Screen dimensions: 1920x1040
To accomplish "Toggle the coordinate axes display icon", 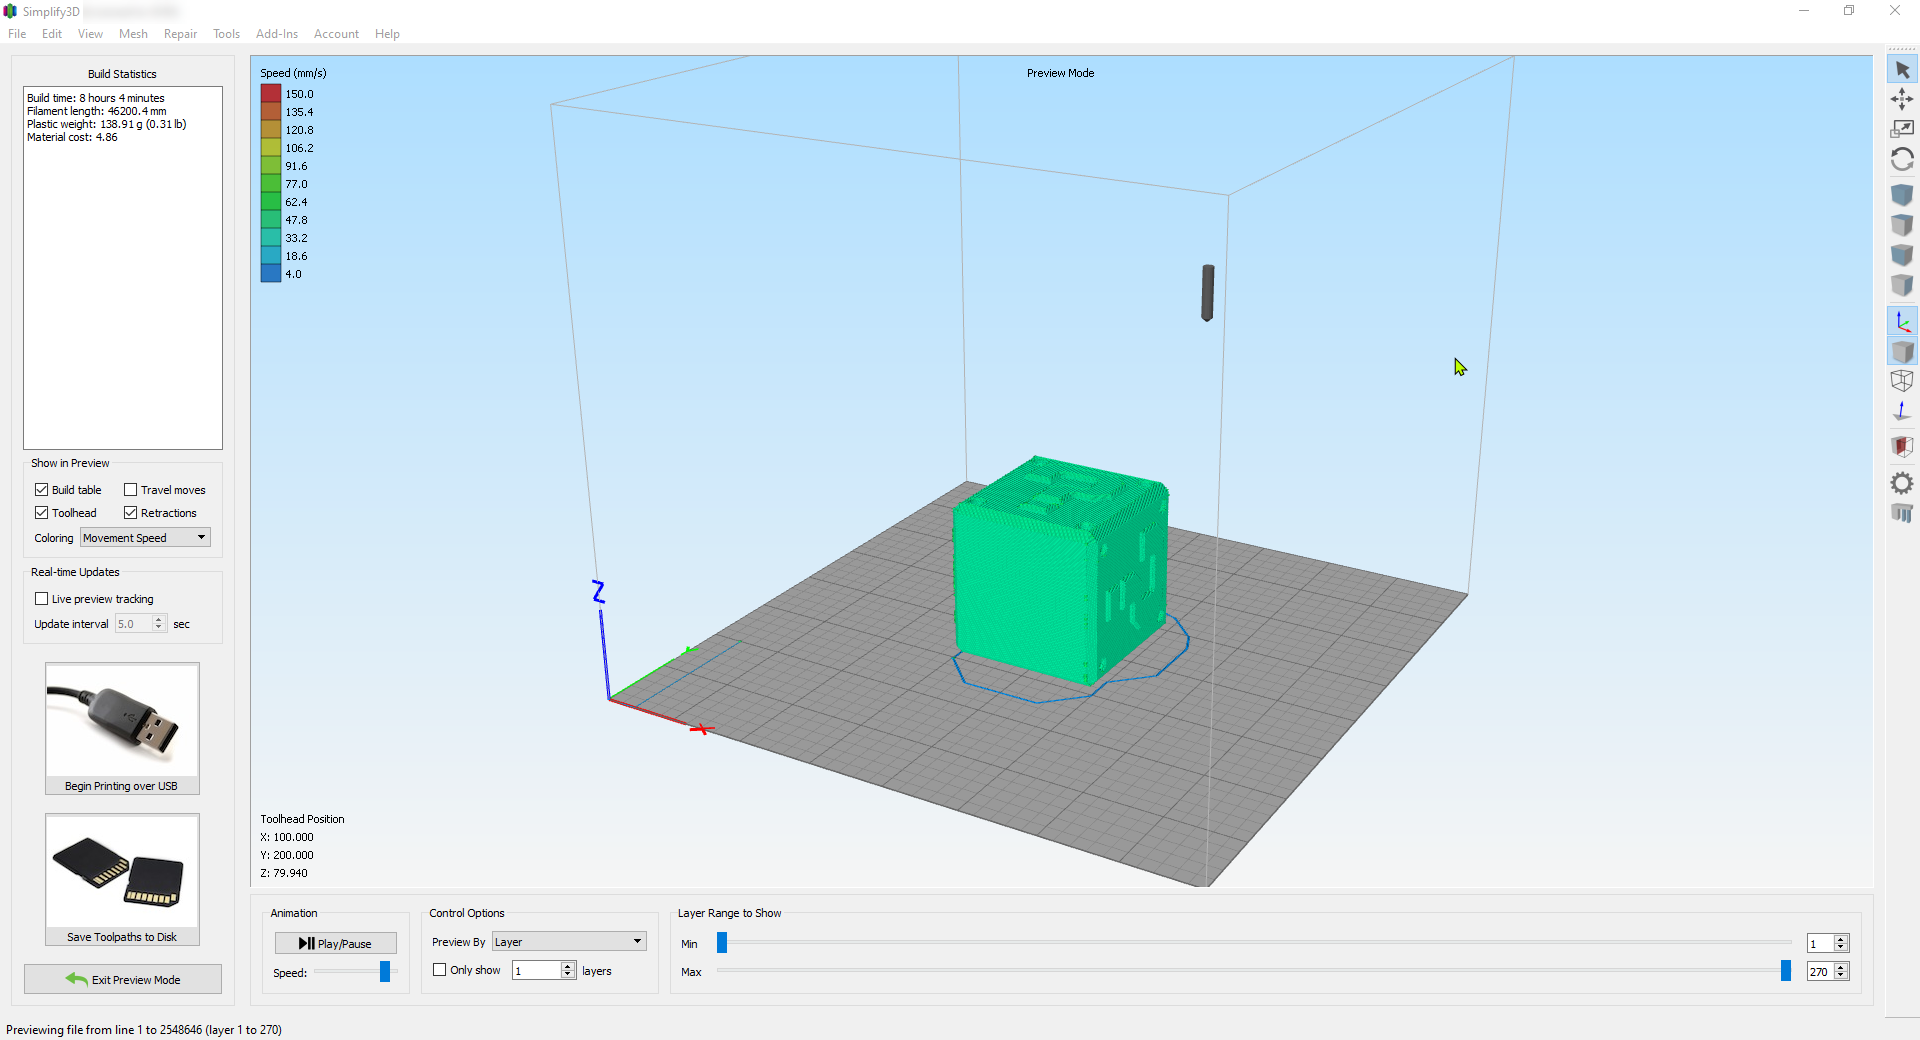I will pyautogui.click(x=1902, y=322).
